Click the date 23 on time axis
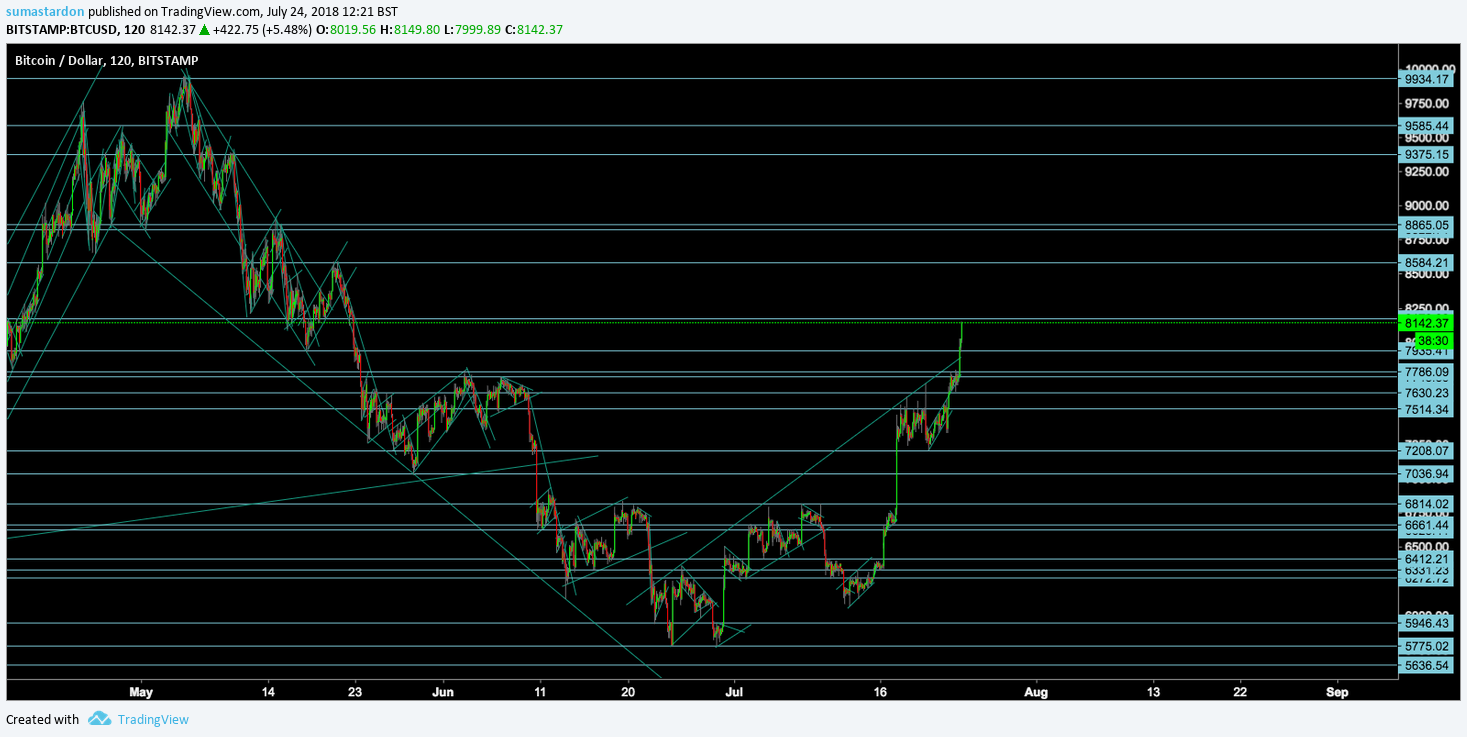 [355, 691]
